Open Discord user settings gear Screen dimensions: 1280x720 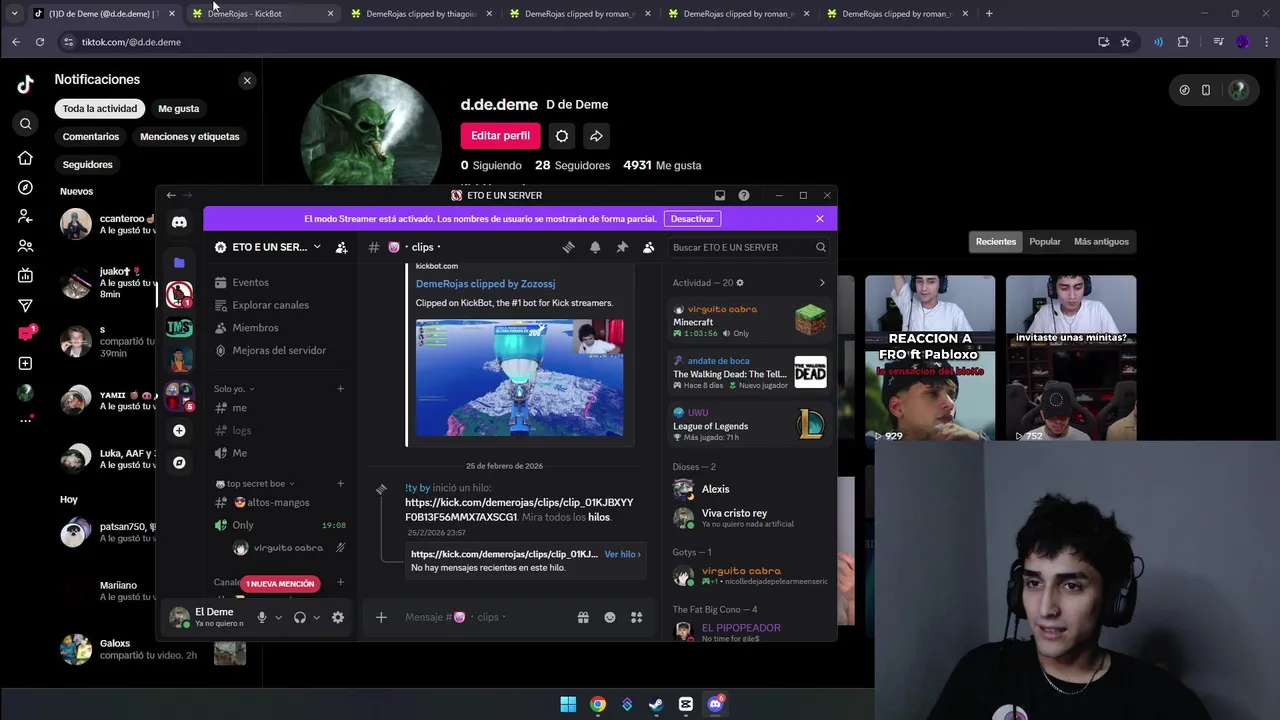[338, 618]
